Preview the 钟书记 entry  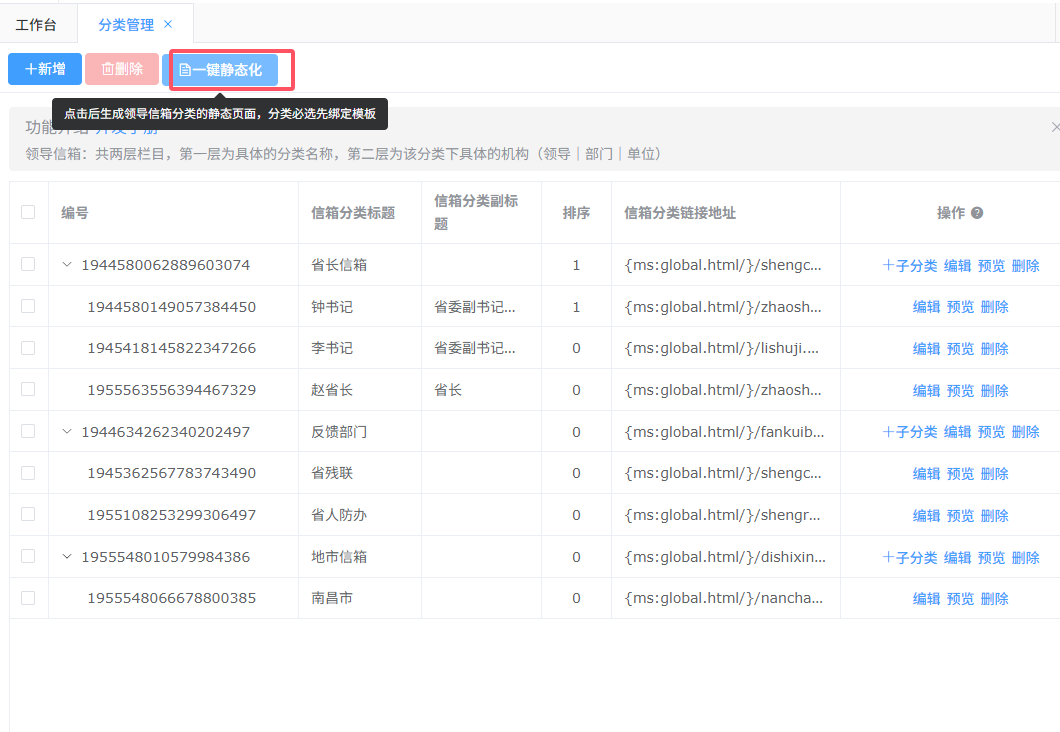[x=960, y=307]
